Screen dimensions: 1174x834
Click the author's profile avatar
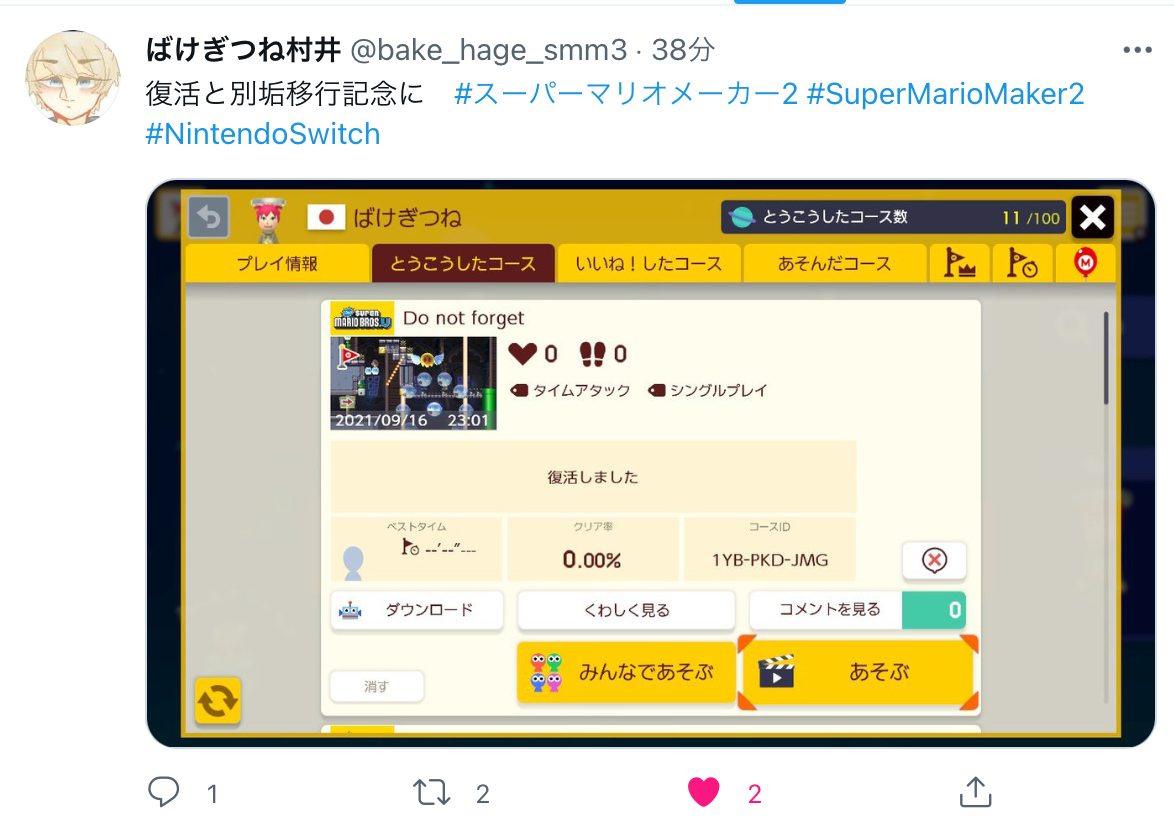pyautogui.click(x=73, y=77)
